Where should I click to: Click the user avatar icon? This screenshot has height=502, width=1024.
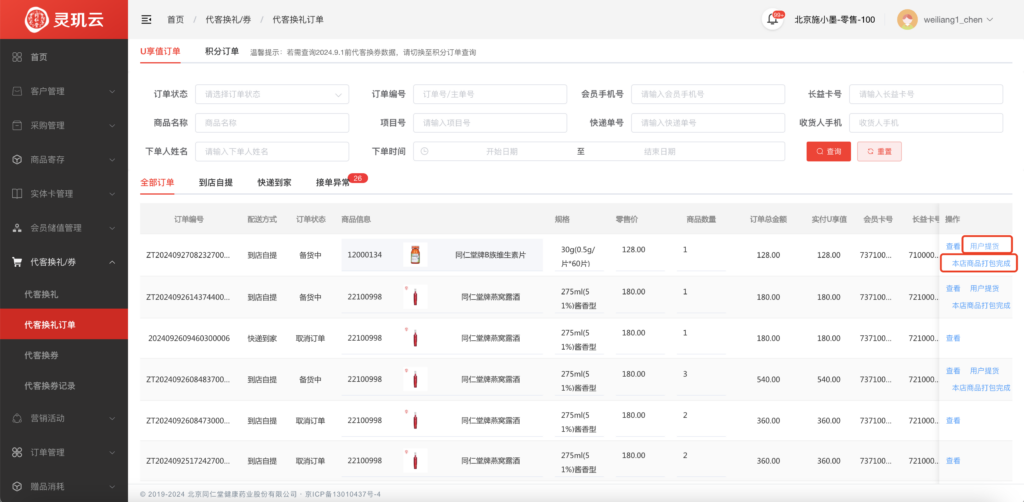tap(907, 20)
